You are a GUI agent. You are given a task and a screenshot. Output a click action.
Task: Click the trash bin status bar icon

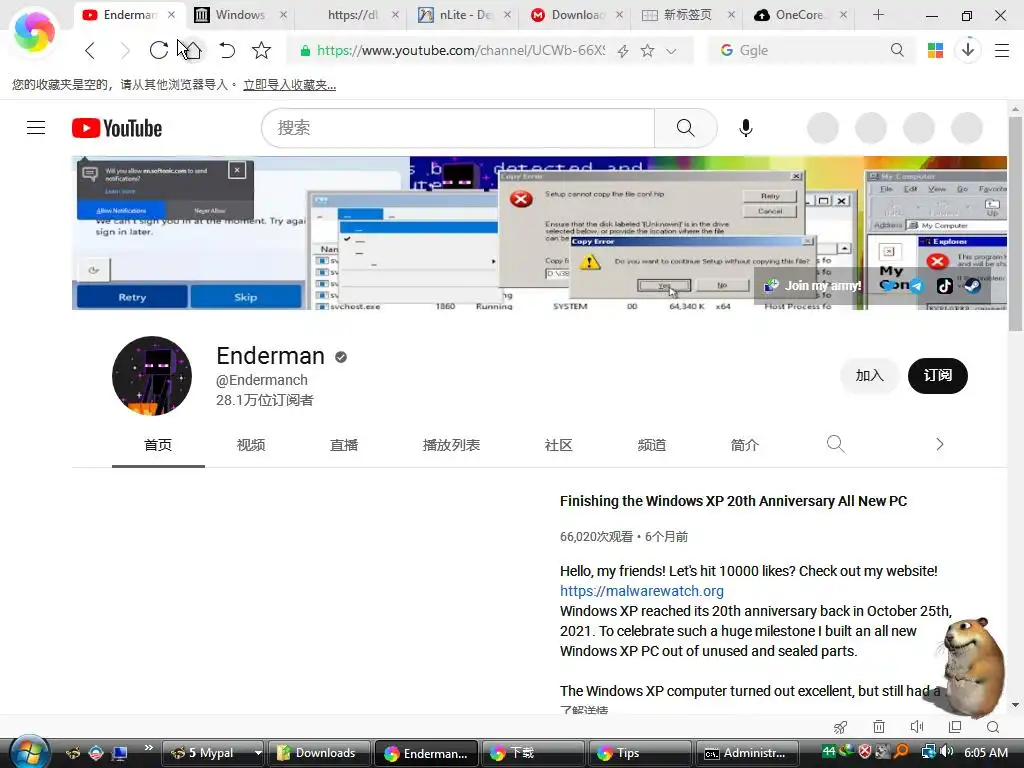pos(879,727)
